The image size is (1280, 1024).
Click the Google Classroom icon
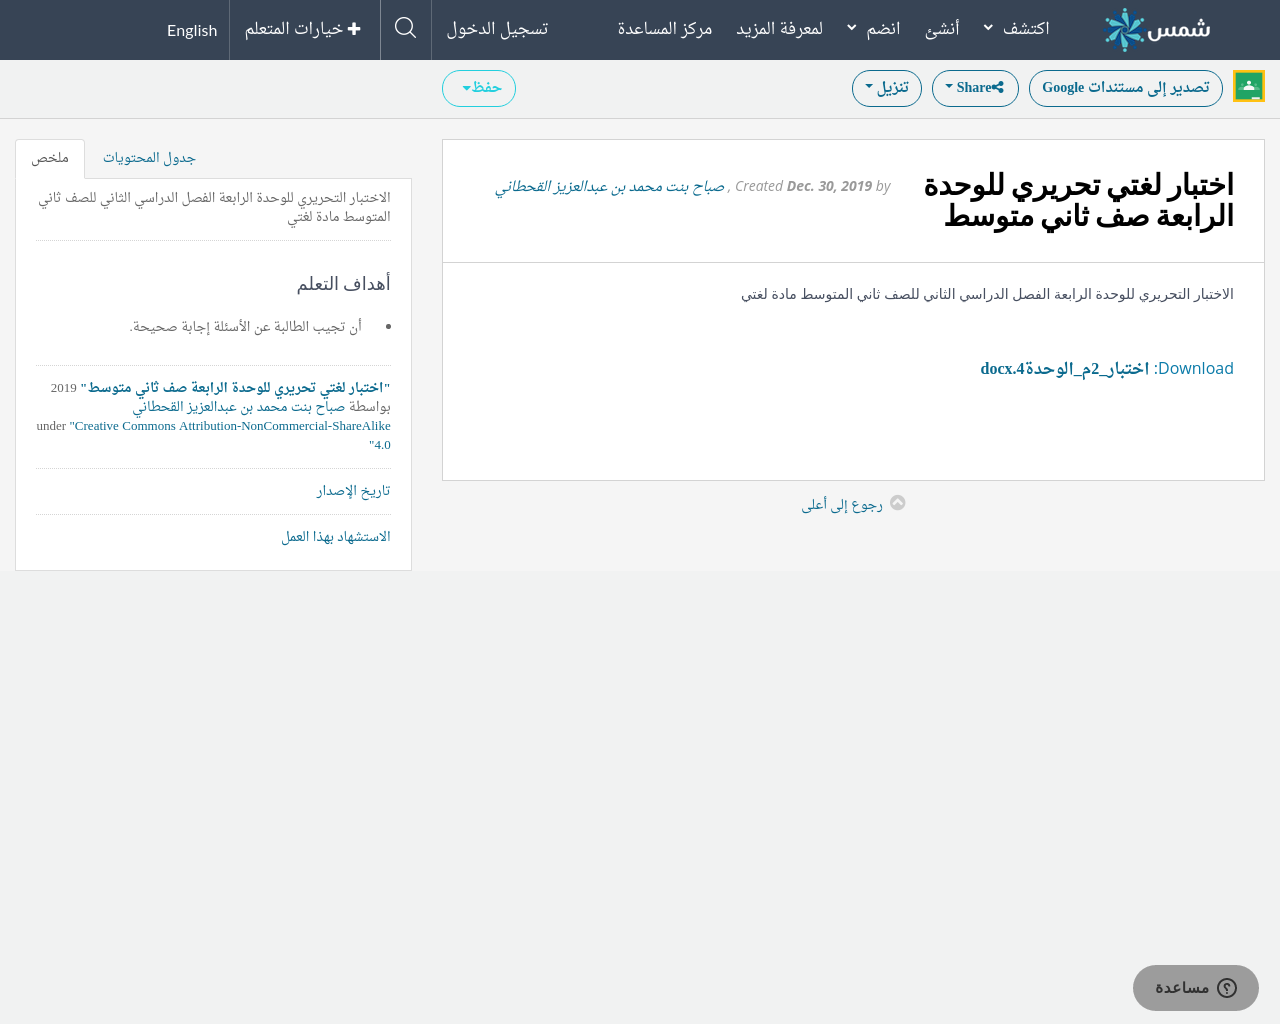[x=1249, y=86]
